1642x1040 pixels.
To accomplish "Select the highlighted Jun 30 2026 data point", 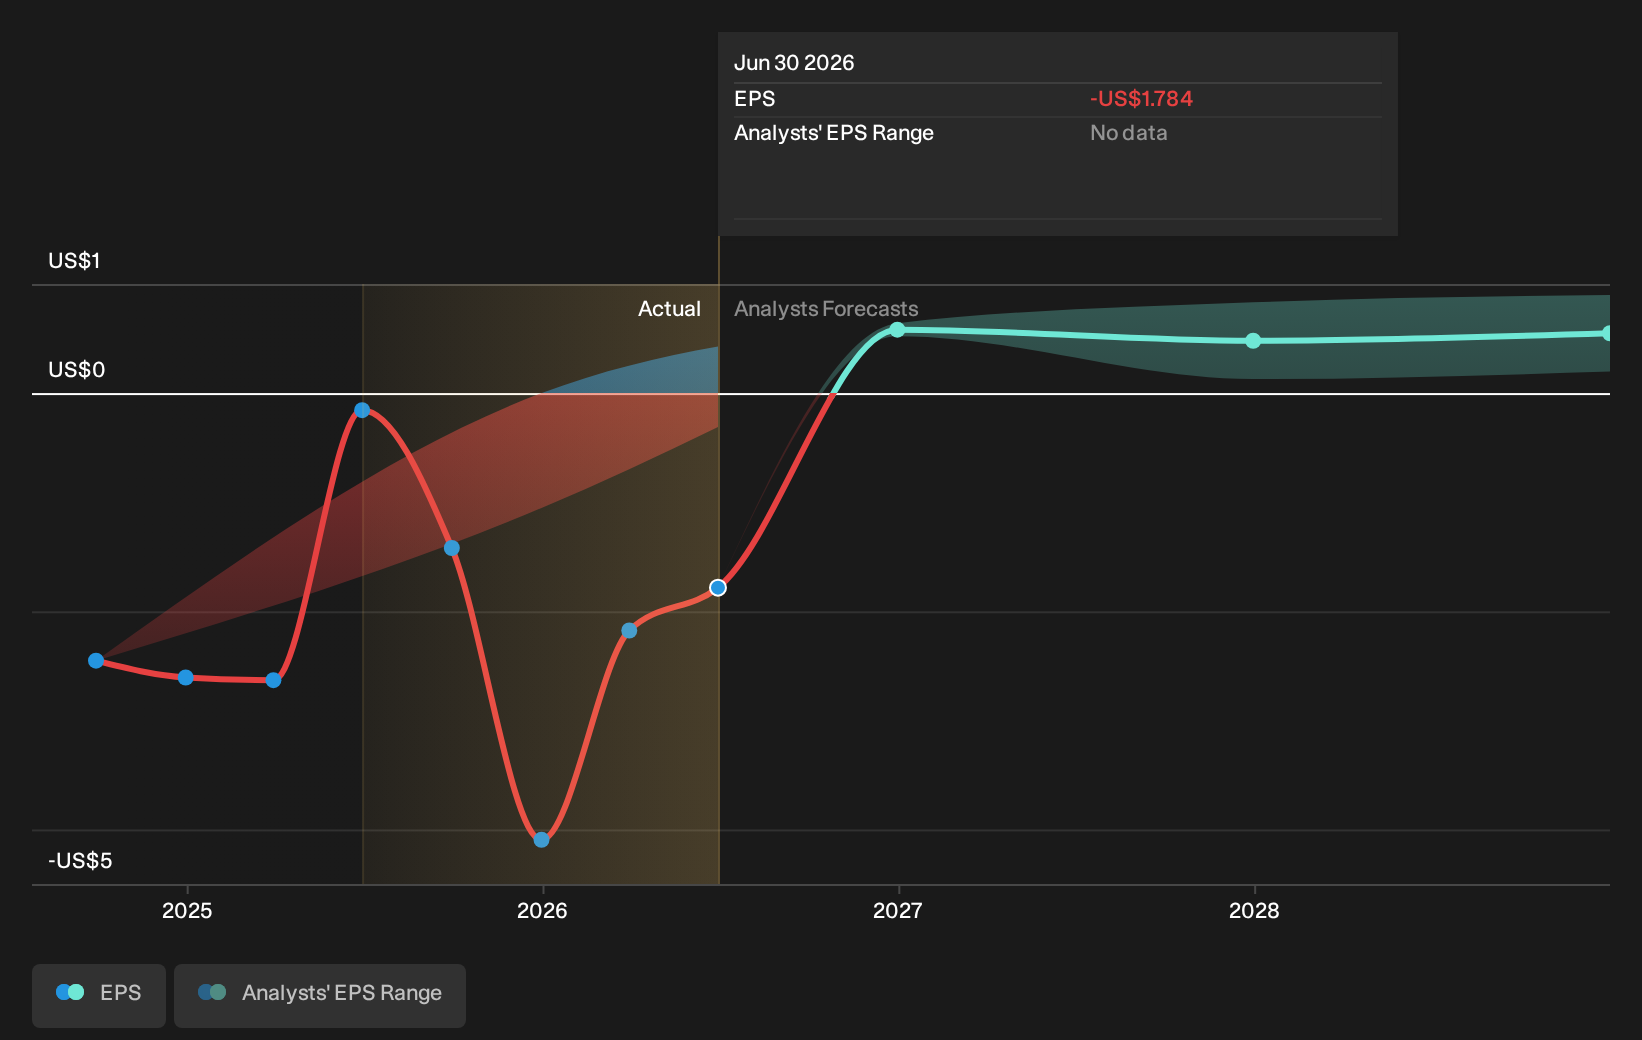I will point(718,588).
